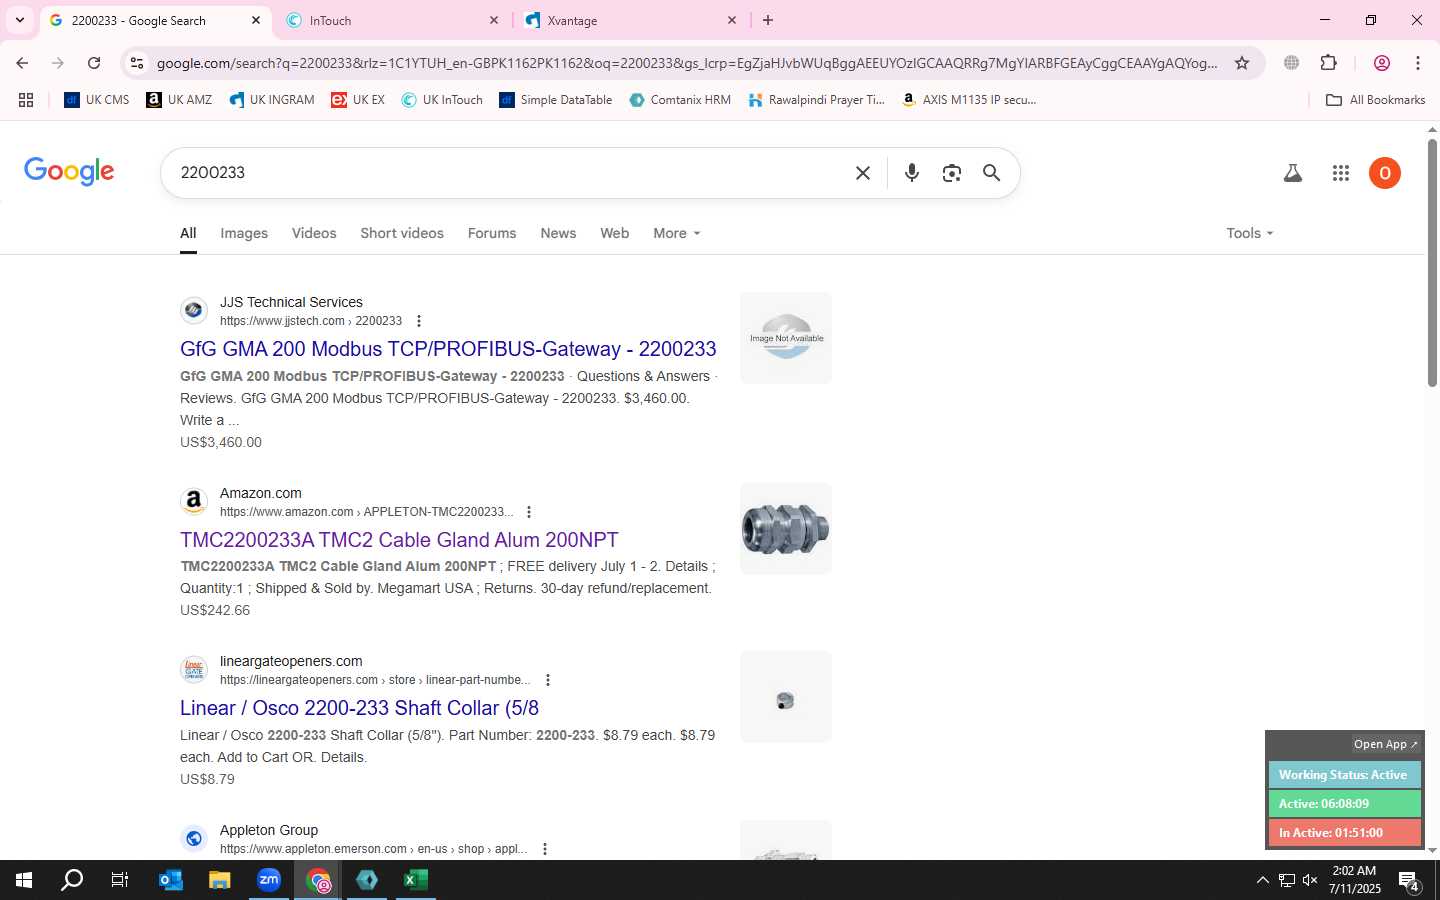Image resolution: width=1440 pixels, height=900 pixels.
Task: Open Linear / Osco 2200-233 Shaft Collar result
Action: click(359, 708)
